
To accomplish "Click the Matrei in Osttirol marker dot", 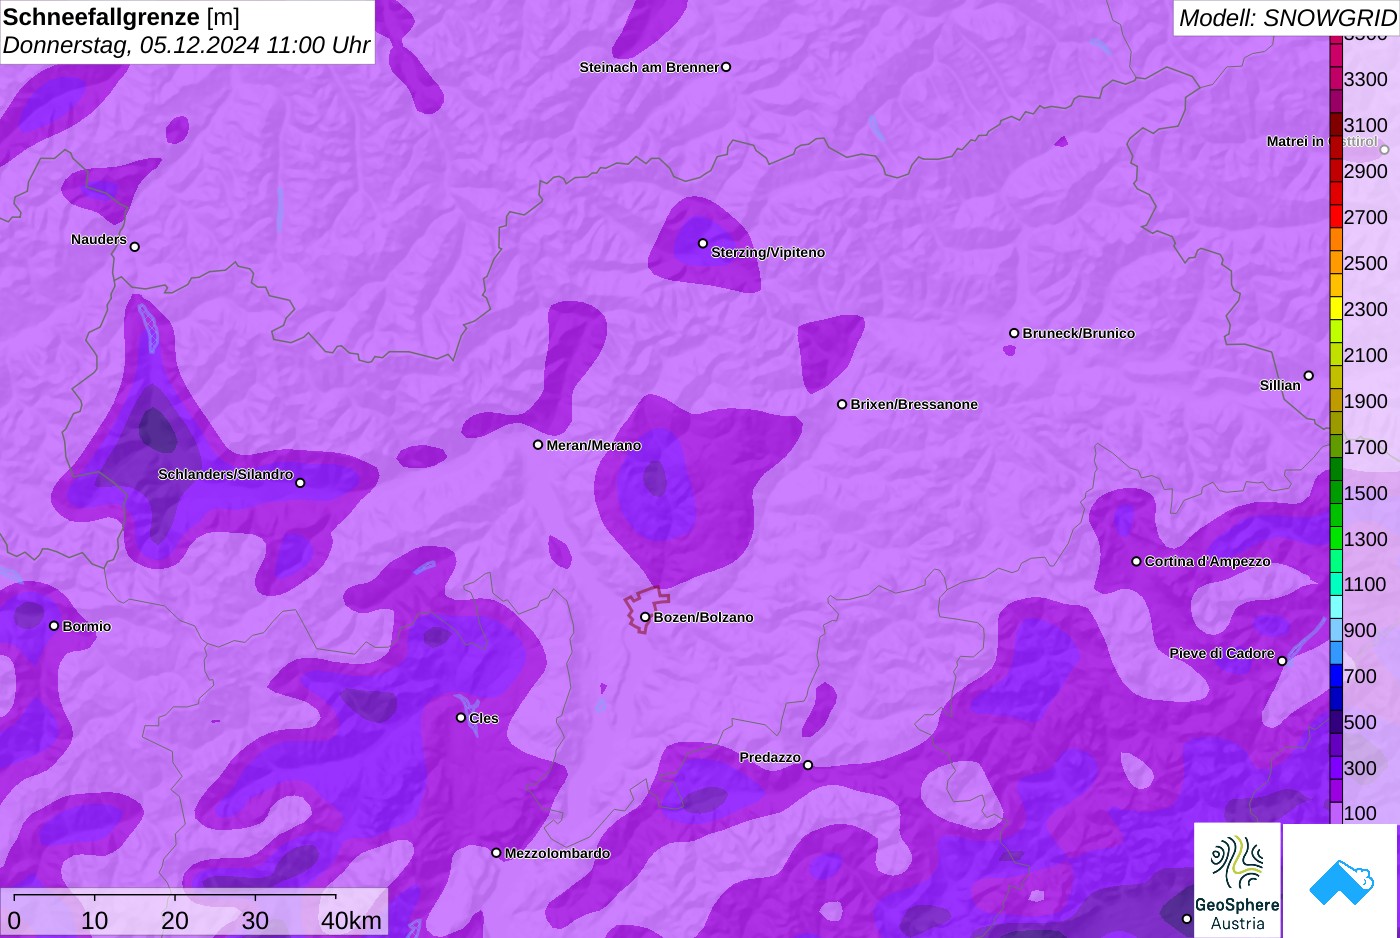I will coord(1385,150).
